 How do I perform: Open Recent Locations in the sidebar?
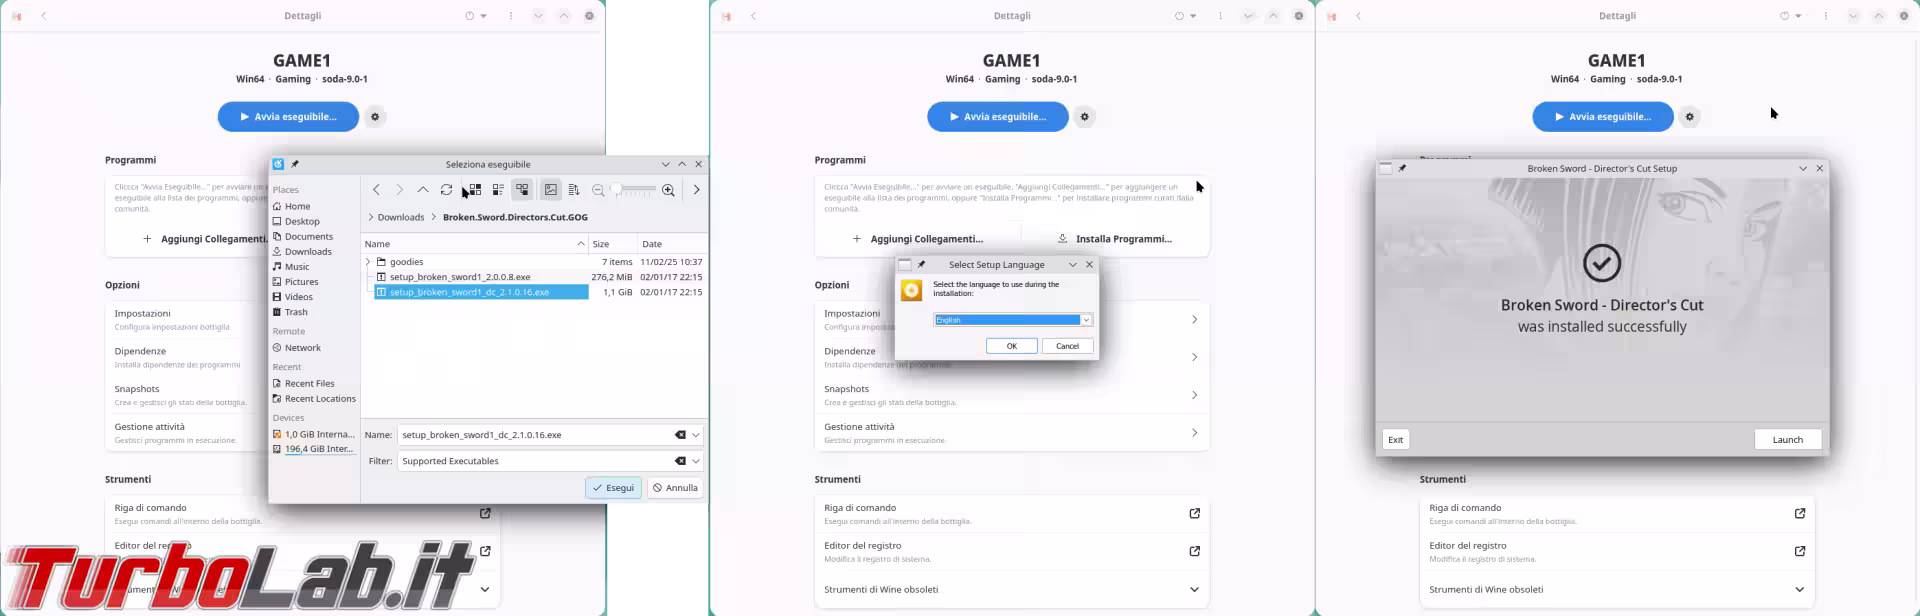tap(314, 398)
